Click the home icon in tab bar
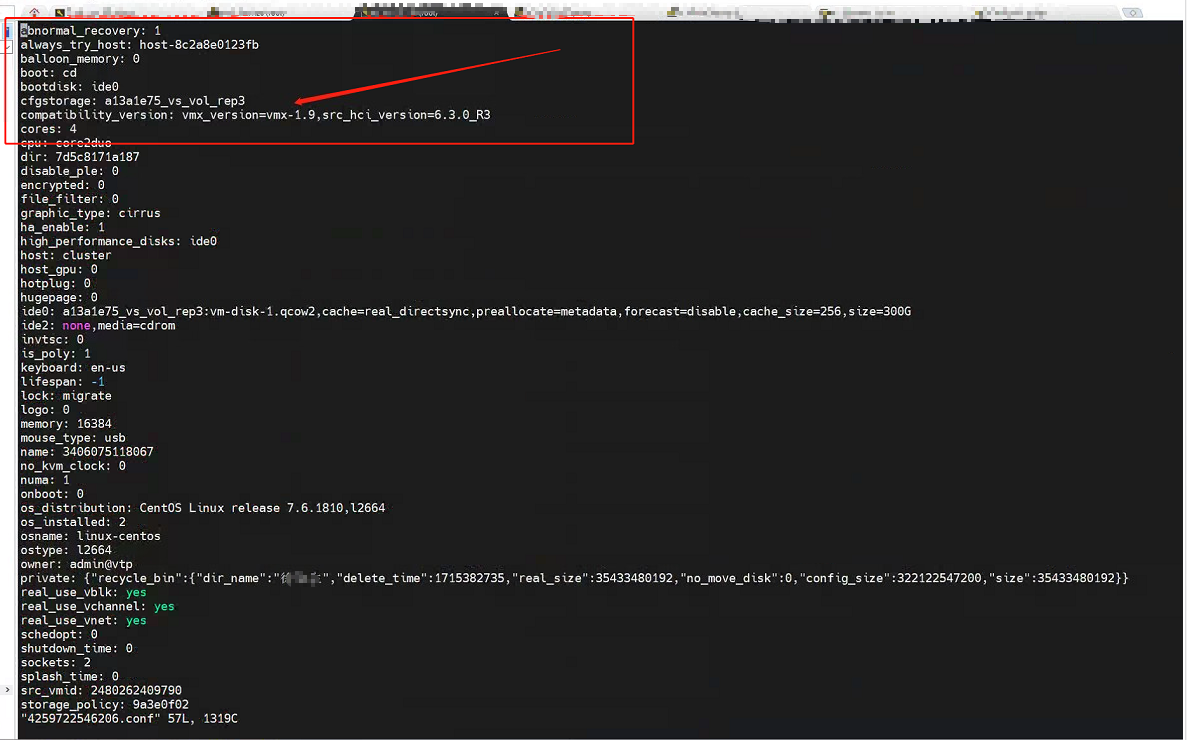 34,12
